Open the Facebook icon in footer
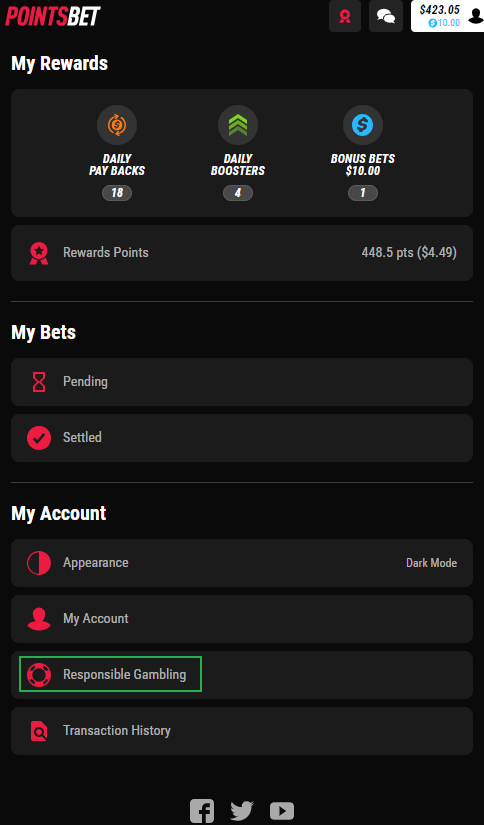Image resolution: width=484 pixels, height=825 pixels. (x=202, y=811)
